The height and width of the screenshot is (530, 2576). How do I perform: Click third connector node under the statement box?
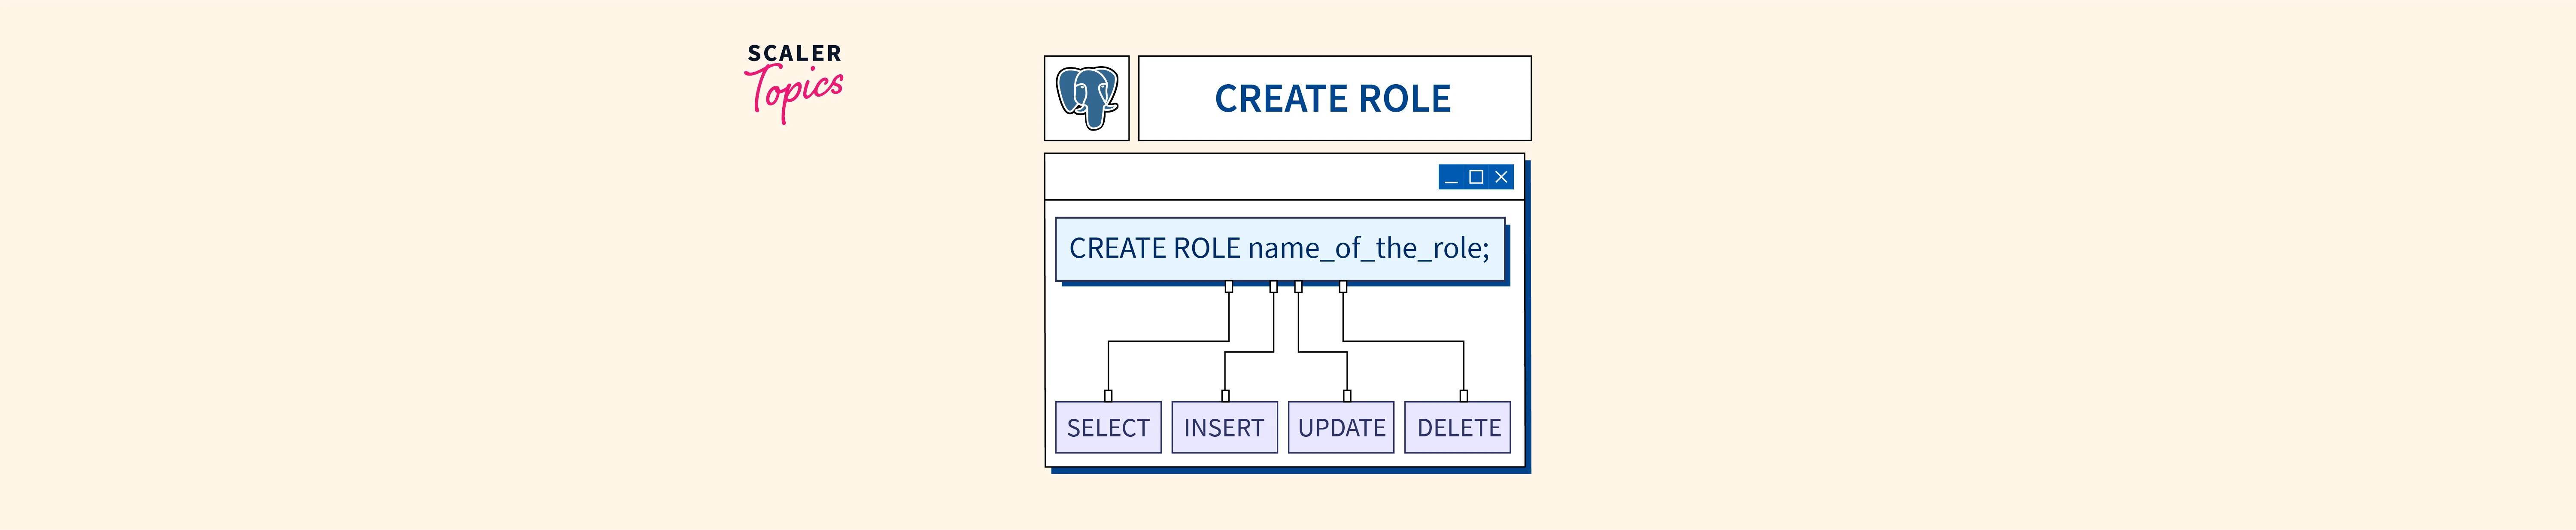[x=1298, y=287]
